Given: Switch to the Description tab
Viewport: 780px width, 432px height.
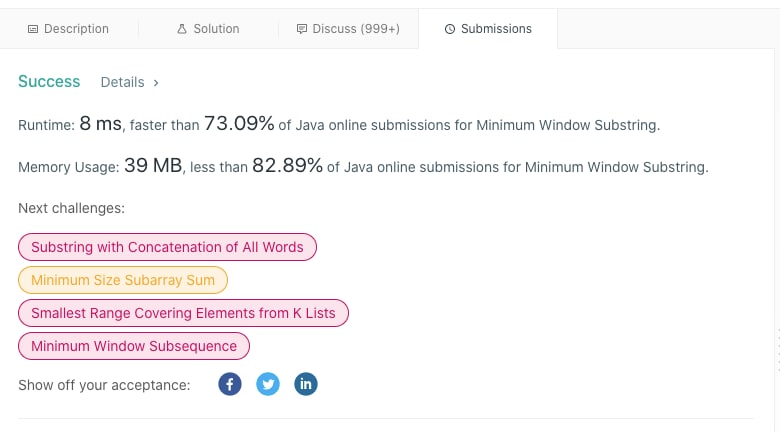Looking at the screenshot, I should (69, 29).
